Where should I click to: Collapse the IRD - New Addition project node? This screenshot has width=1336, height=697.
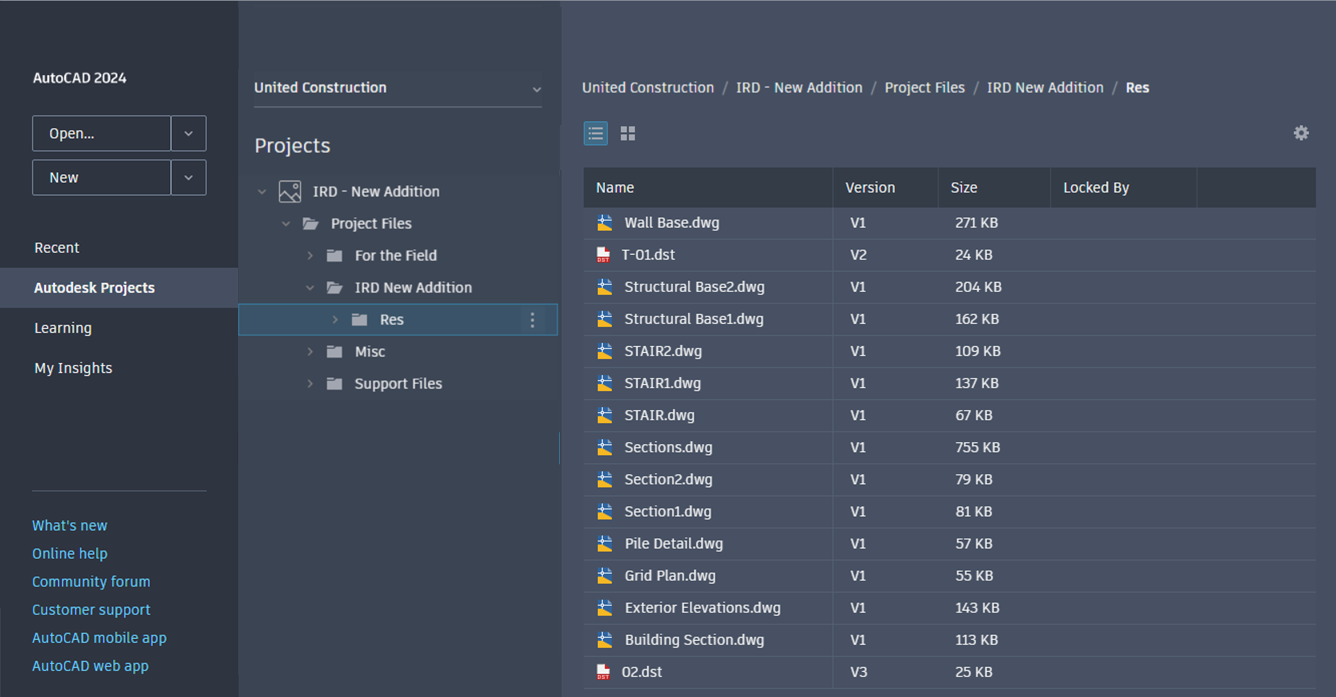(262, 191)
